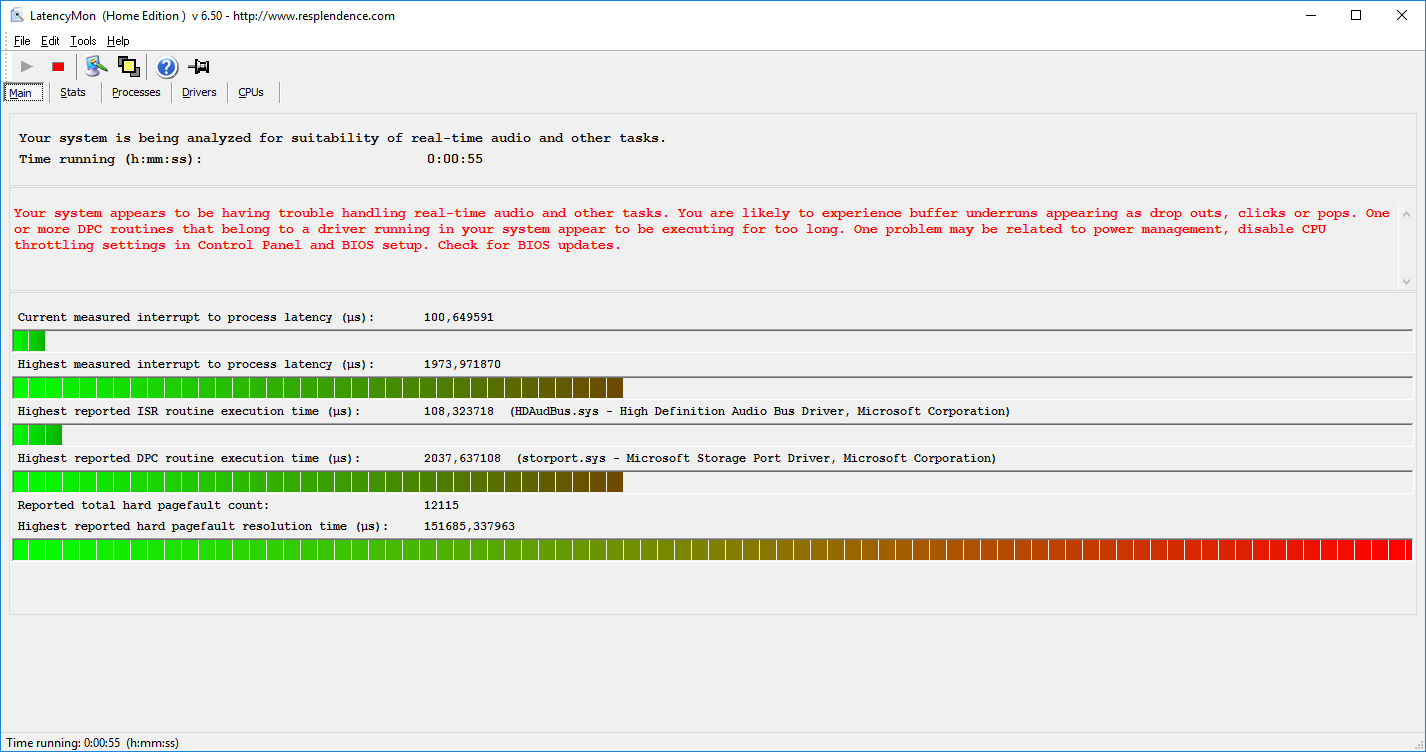
Task: Click status bar Time running text
Action: 93,743
